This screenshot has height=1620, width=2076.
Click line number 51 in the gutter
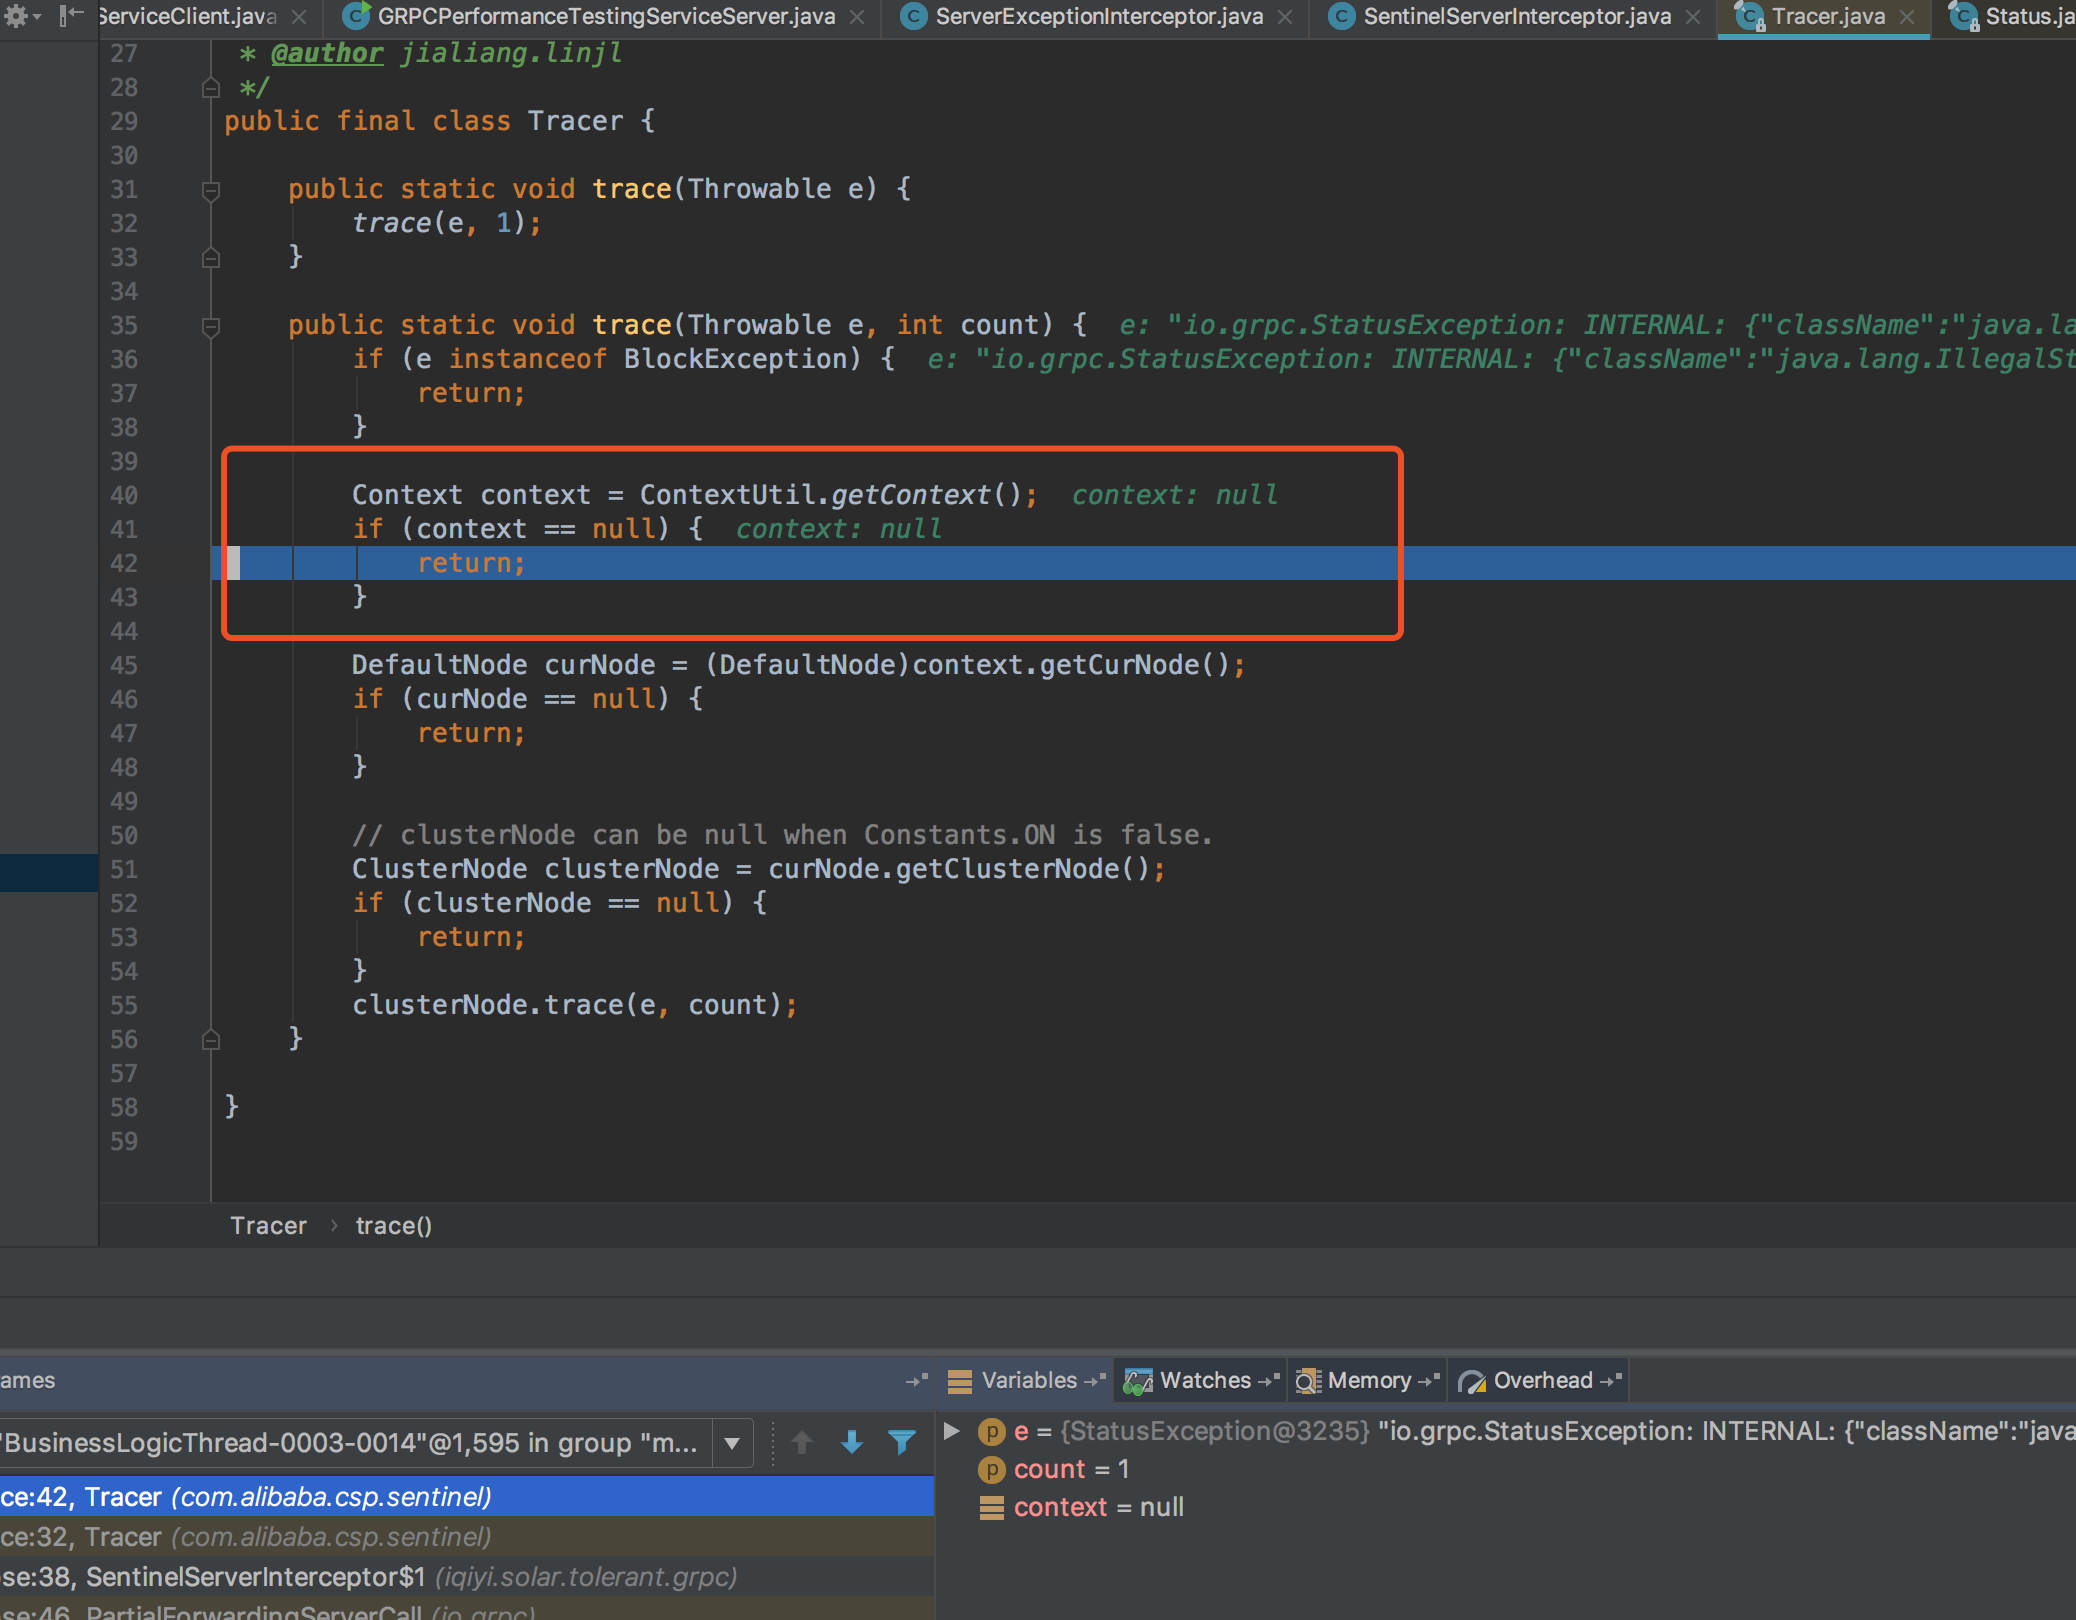click(124, 870)
